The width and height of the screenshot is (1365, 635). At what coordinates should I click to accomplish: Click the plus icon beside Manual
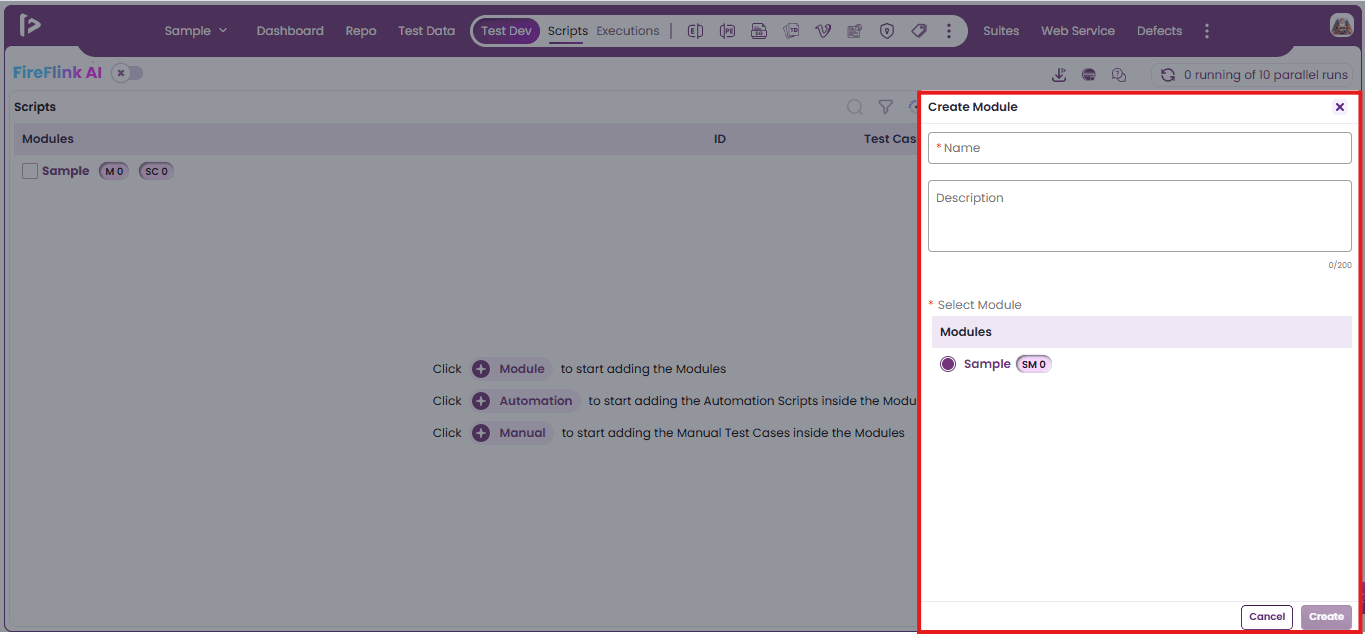click(x=481, y=433)
